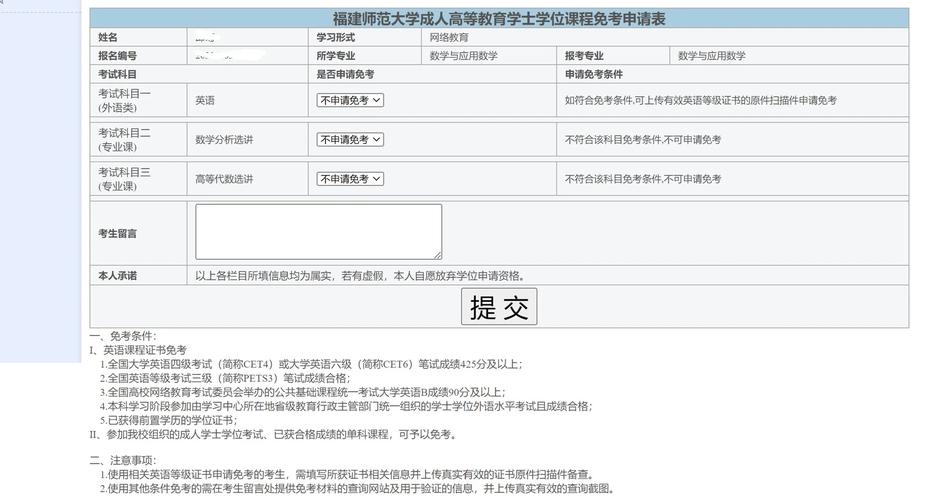Click the 参加我校组织的成人学士学位考试 line

[x=273, y=434]
